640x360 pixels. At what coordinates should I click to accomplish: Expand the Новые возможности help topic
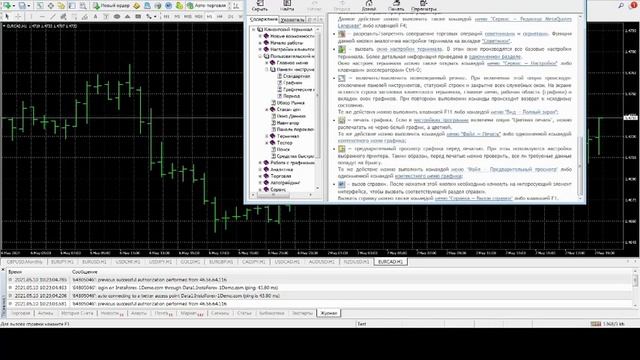tap(260, 36)
